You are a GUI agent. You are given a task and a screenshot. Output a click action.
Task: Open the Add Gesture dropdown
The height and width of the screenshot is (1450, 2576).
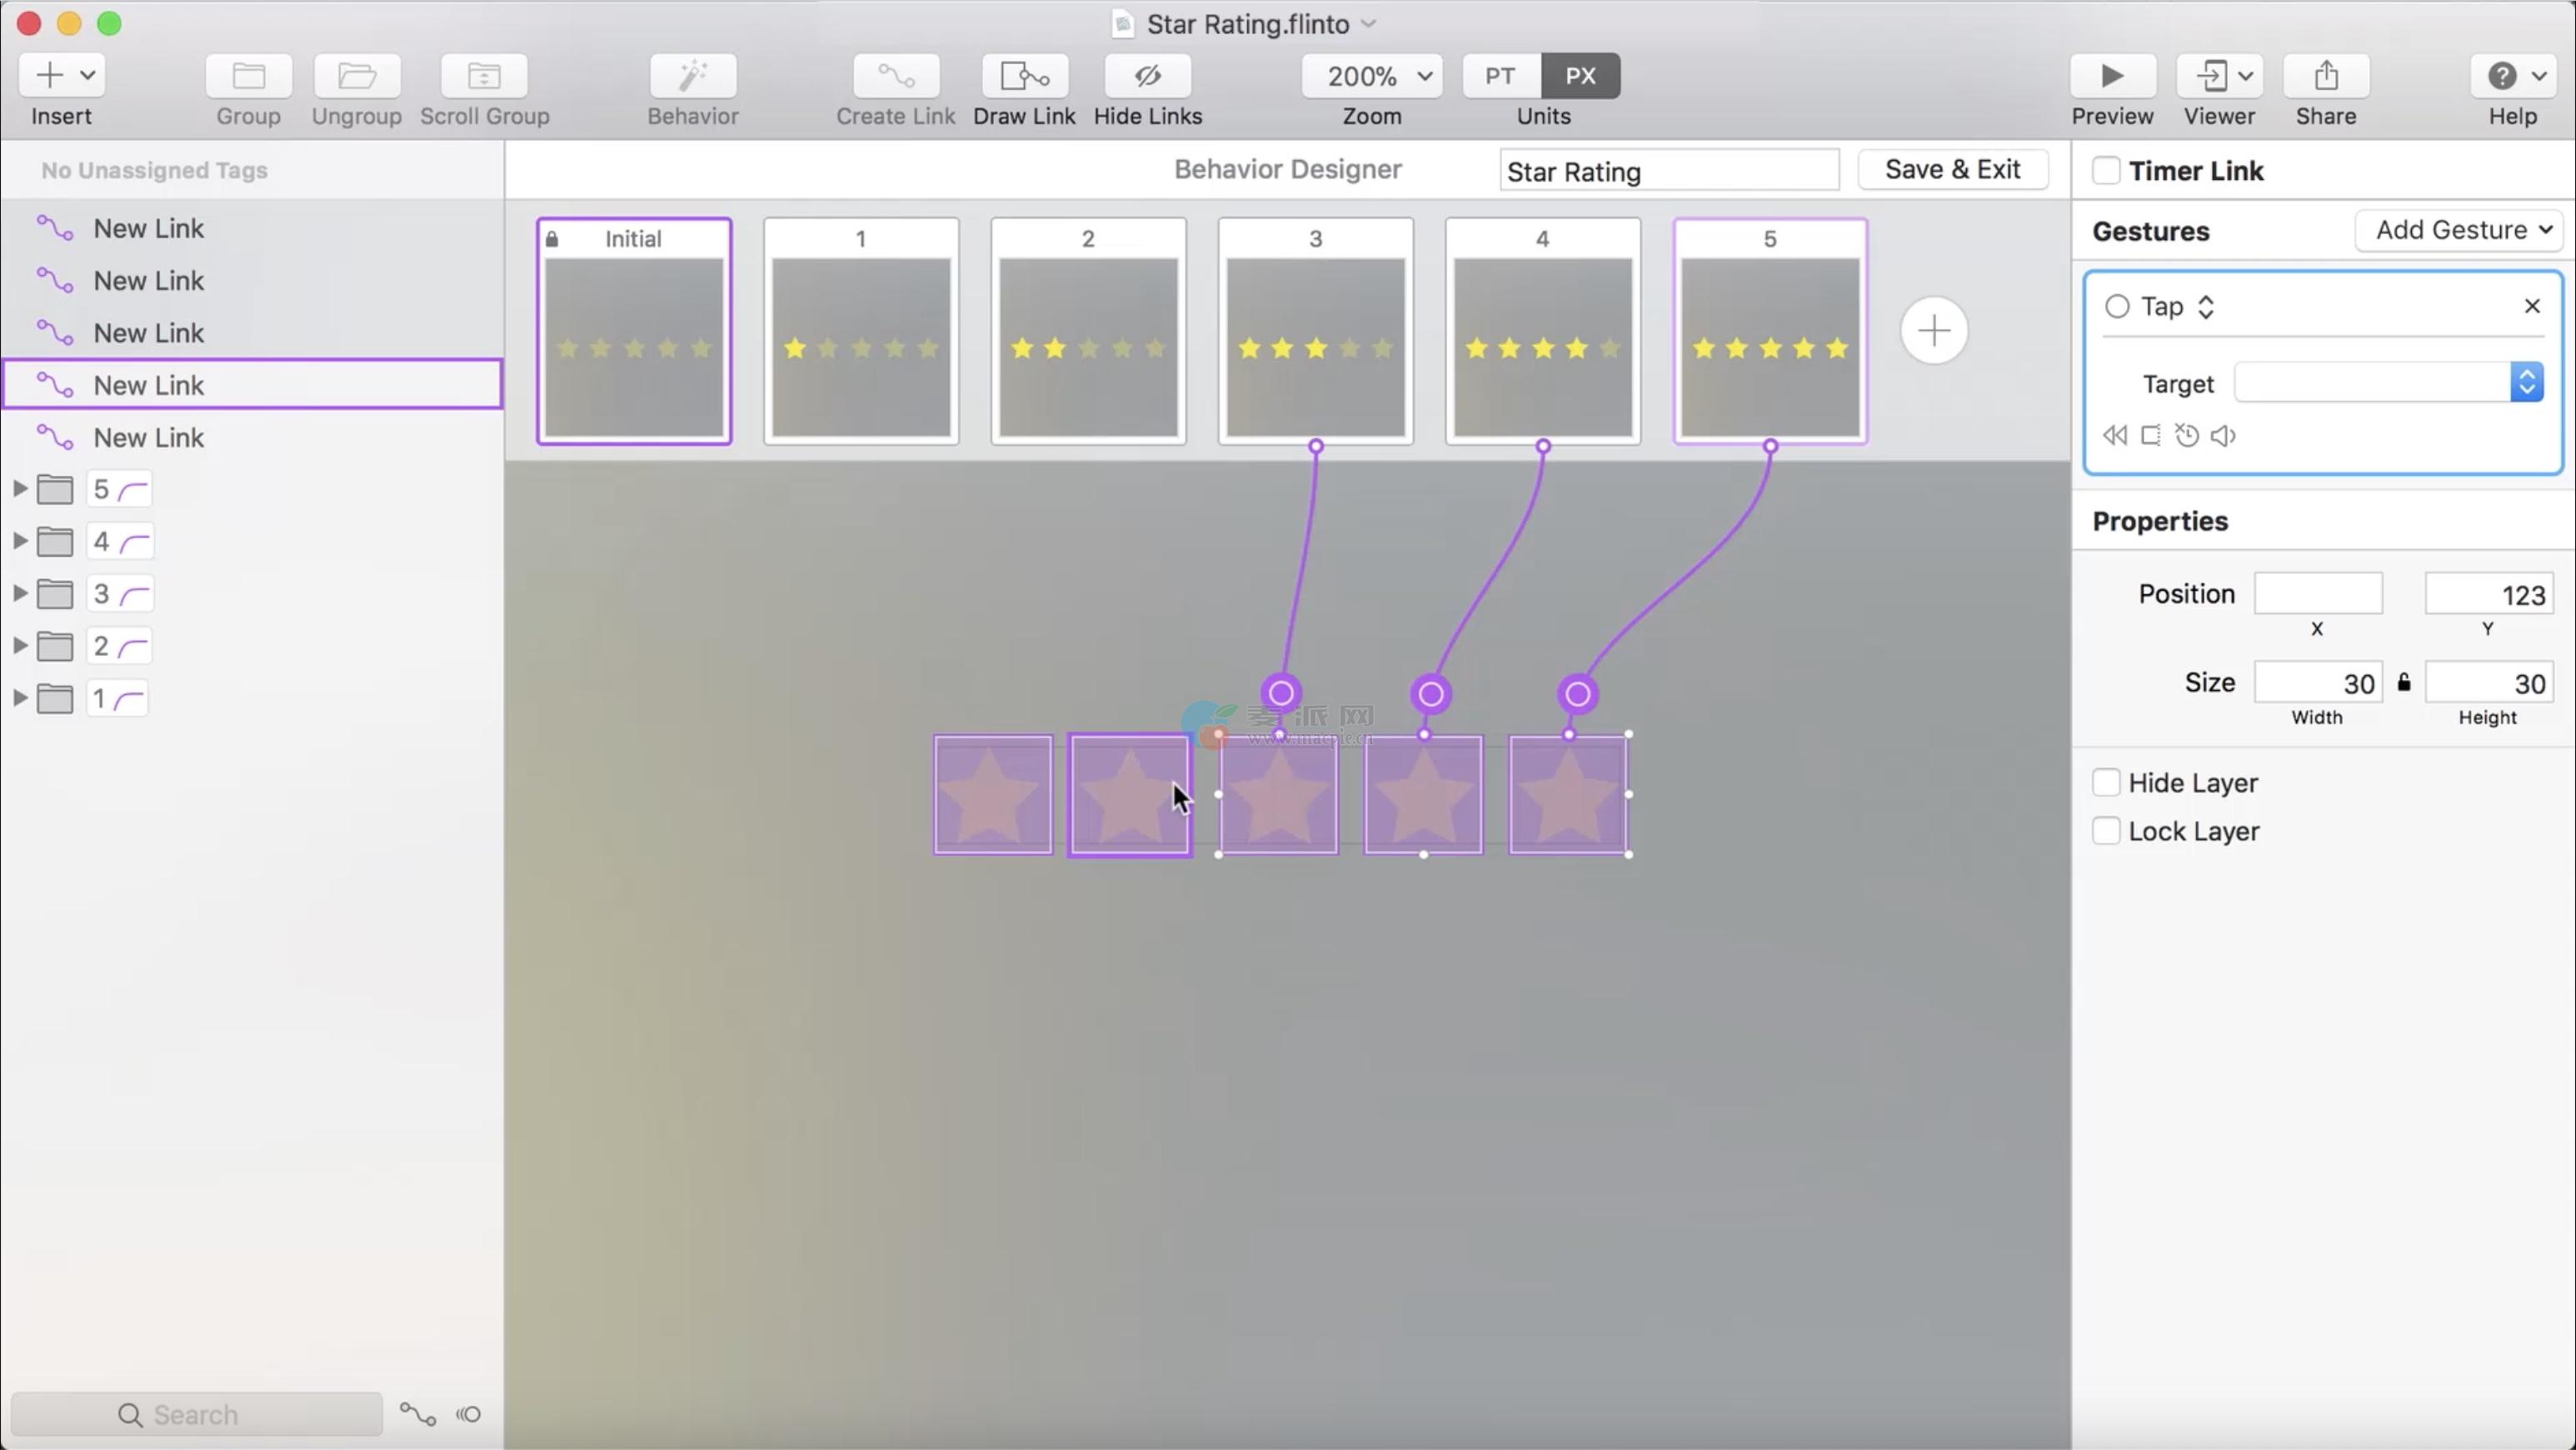[2460, 230]
